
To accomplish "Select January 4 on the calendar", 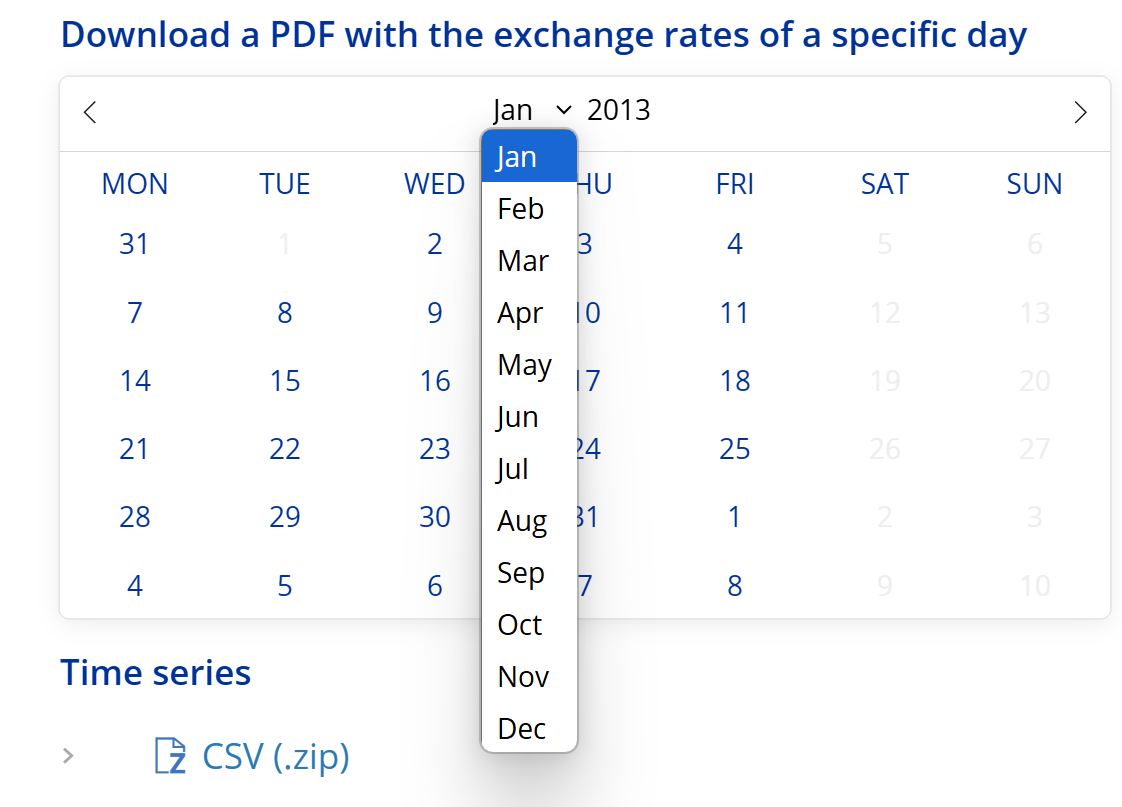I will 735,243.
